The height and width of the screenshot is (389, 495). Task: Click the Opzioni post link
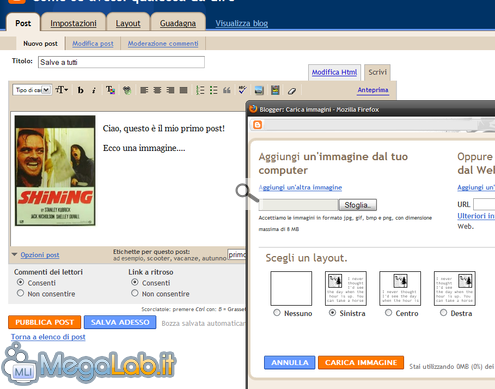point(40,255)
